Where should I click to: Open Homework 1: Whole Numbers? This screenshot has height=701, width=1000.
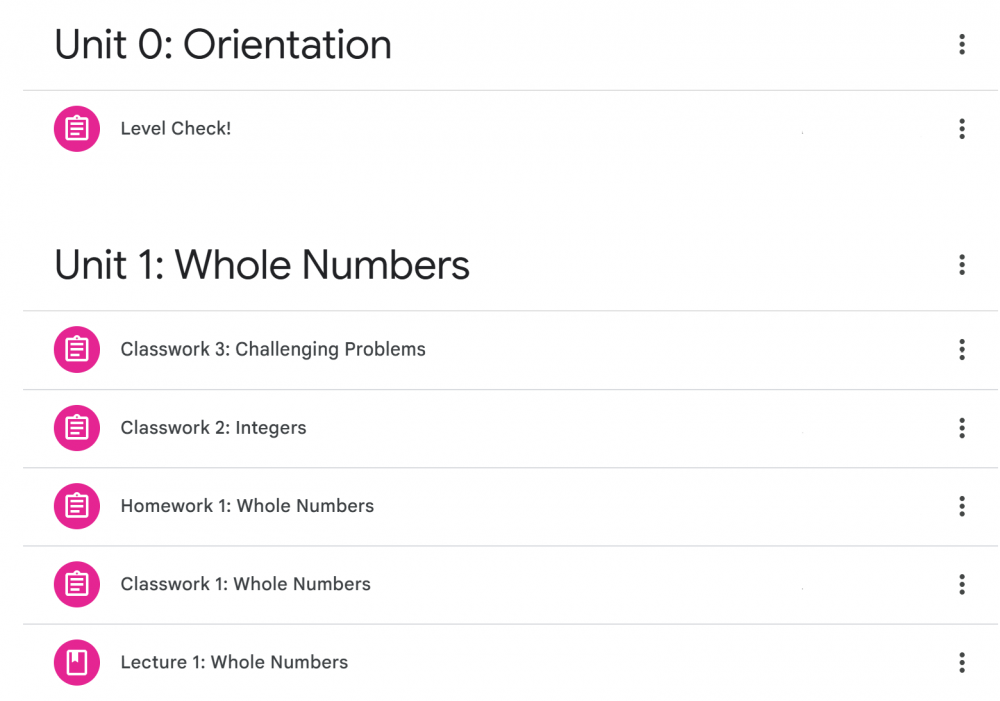247,506
